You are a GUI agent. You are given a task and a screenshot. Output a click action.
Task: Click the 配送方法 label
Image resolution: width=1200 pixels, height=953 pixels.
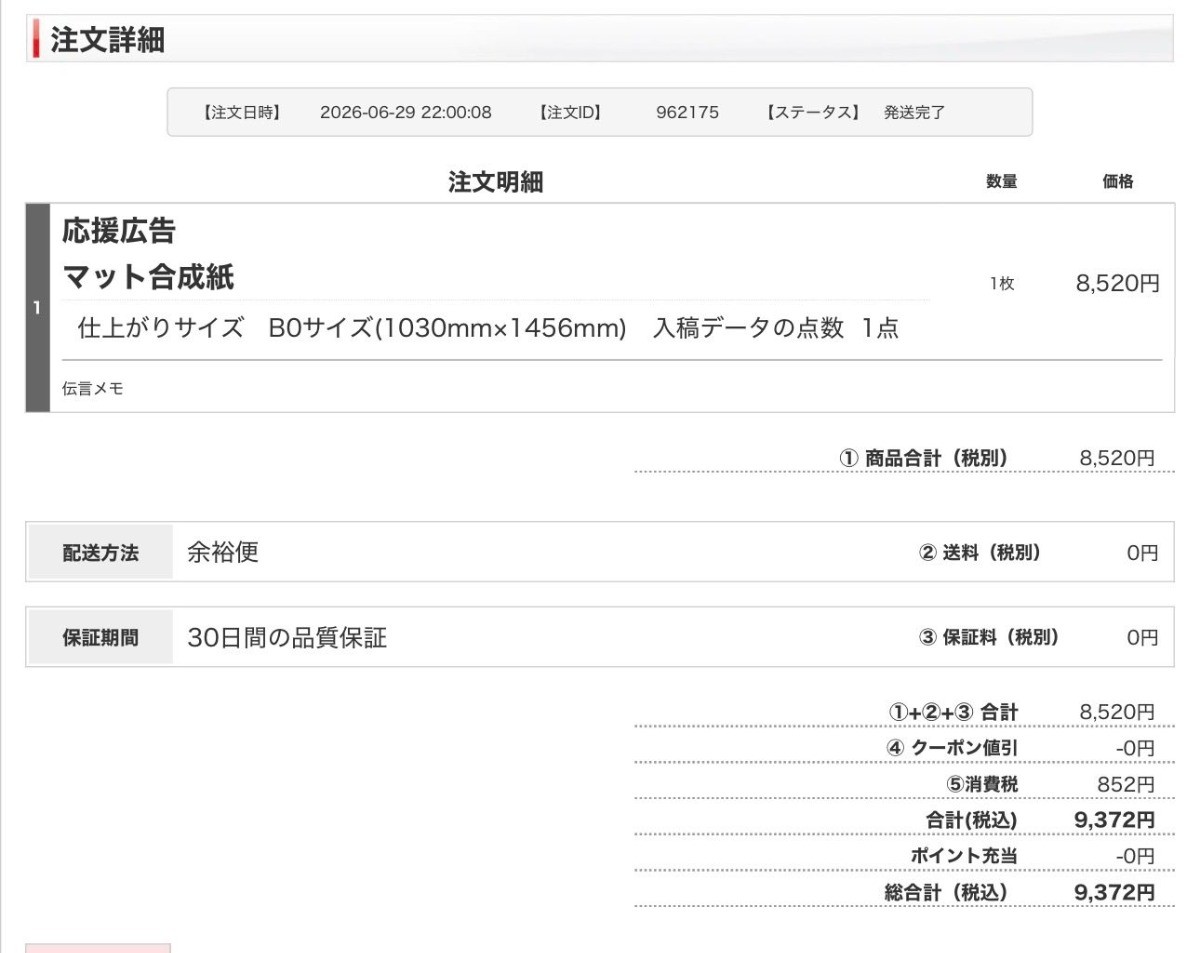click(100, 552)
